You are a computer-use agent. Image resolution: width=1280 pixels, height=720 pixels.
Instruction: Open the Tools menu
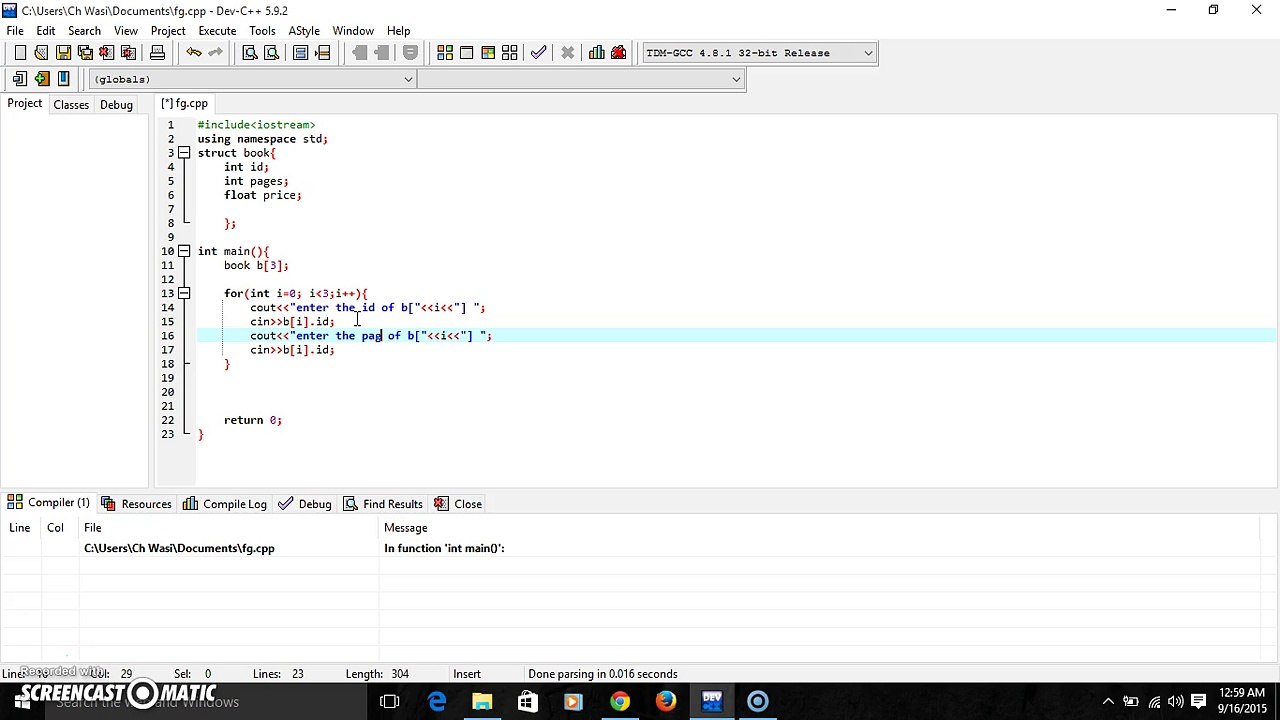tap(262, 31)
